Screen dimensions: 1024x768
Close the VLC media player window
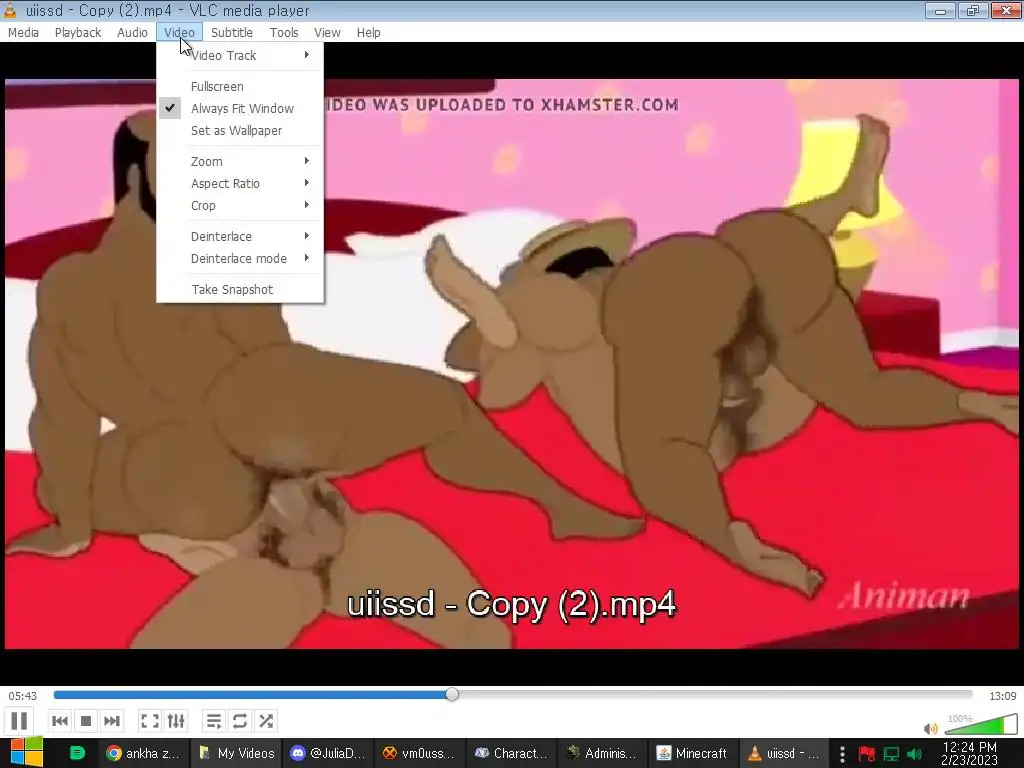pos(1006,10)
